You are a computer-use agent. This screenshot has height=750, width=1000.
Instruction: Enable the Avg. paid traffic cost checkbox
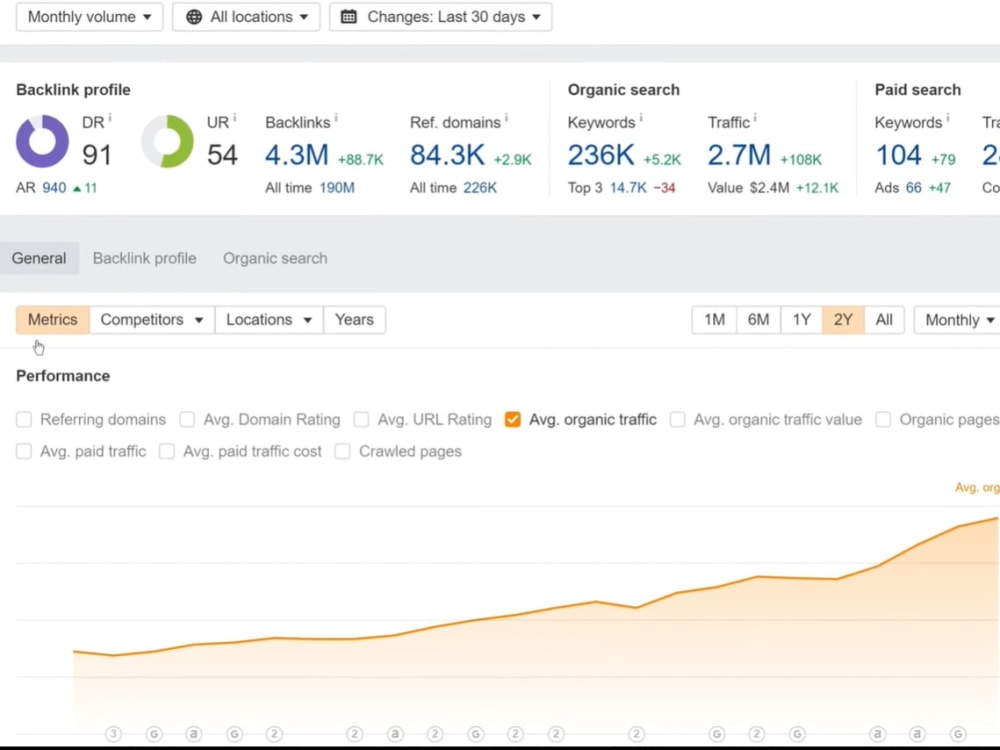click(x=166, y=451)
